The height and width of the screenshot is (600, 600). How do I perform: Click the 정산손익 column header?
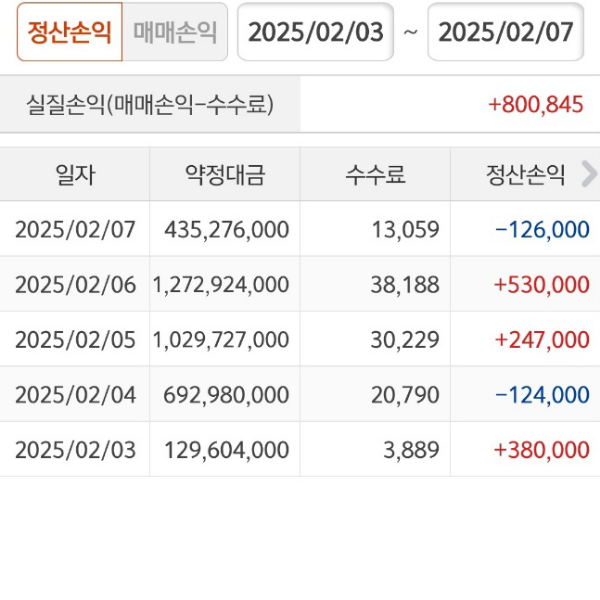point(525,175)
